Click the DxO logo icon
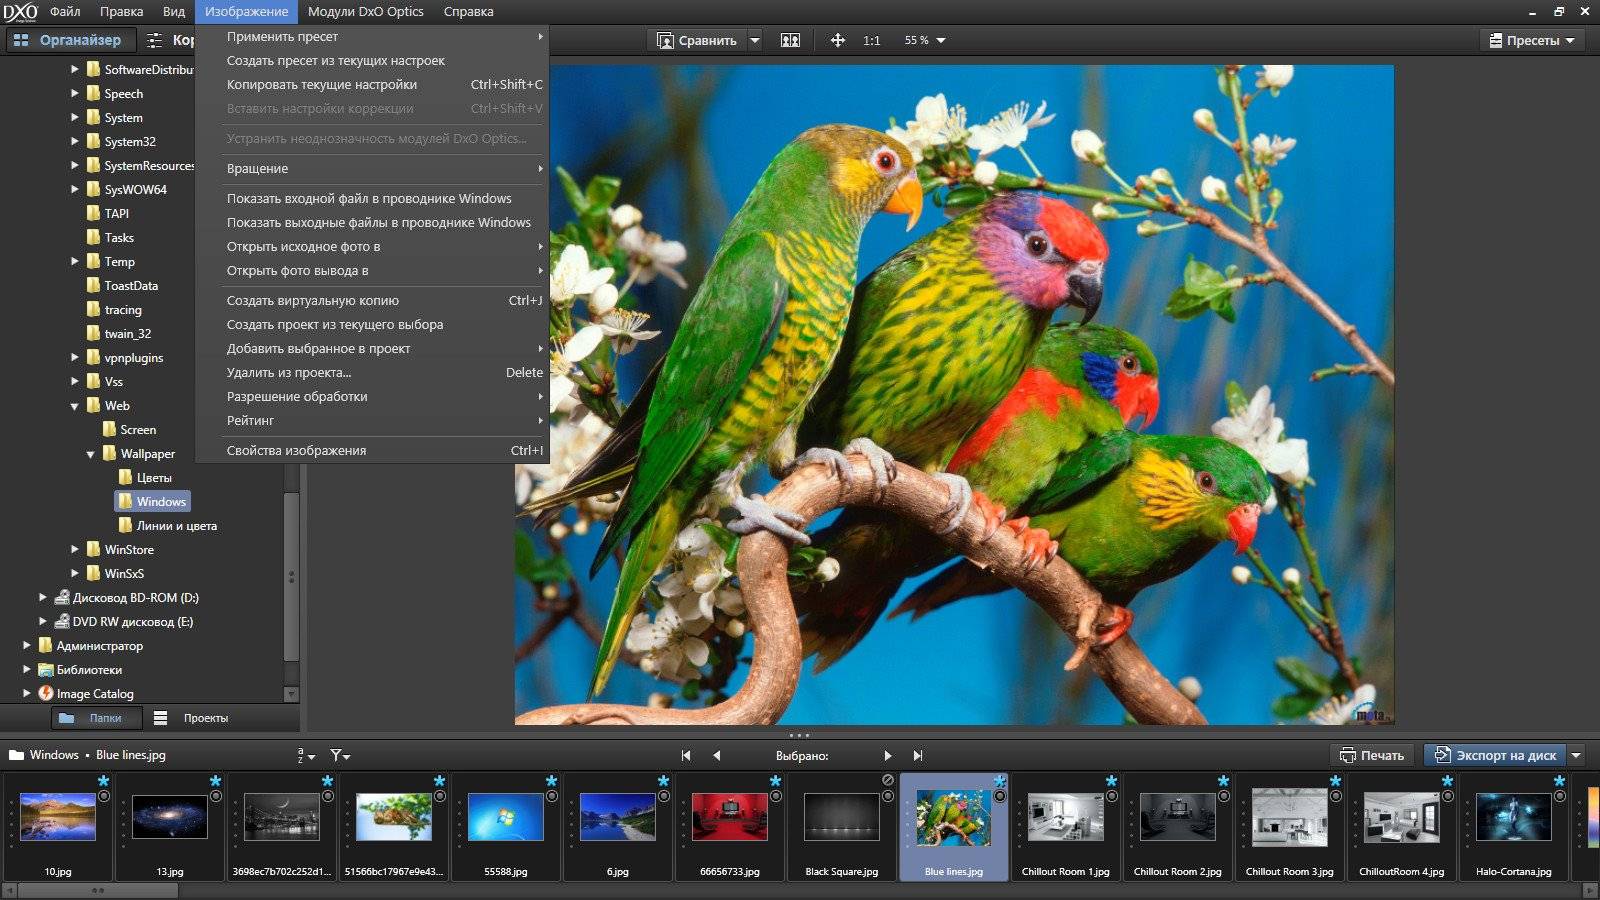 (20, 12)
